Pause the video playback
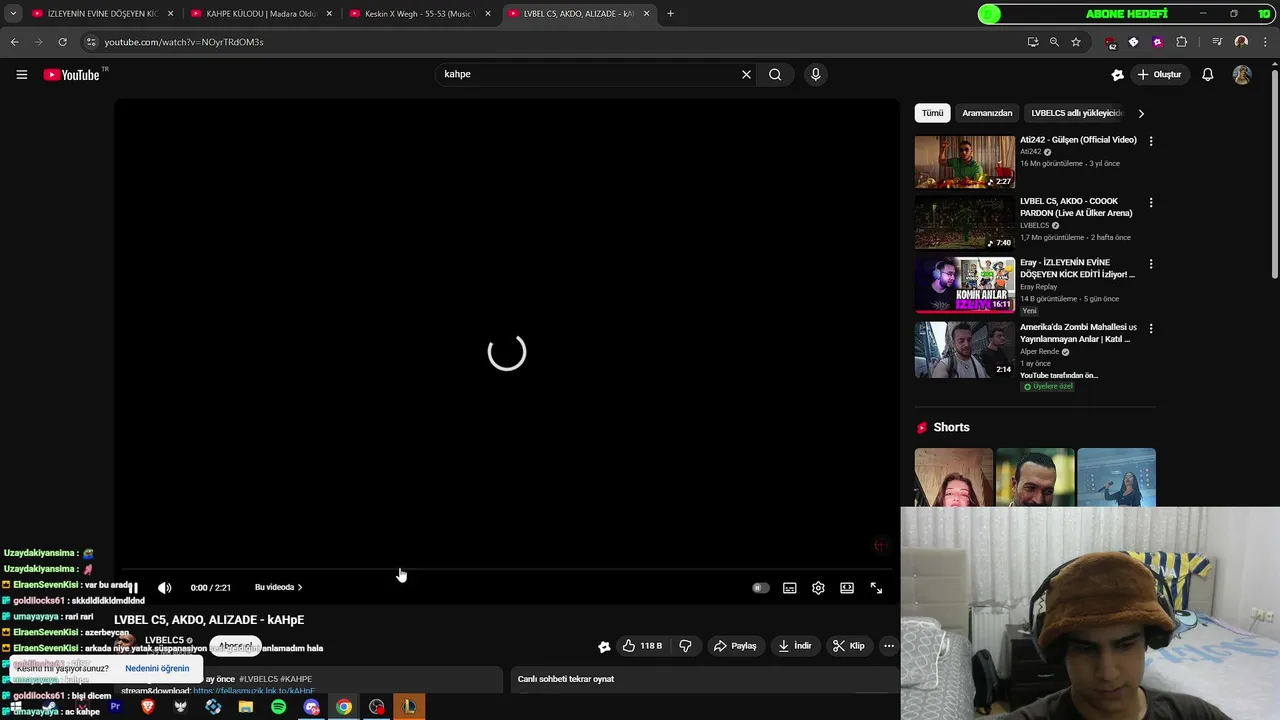This screenshot has height=720, width=1280. point(134,588)
